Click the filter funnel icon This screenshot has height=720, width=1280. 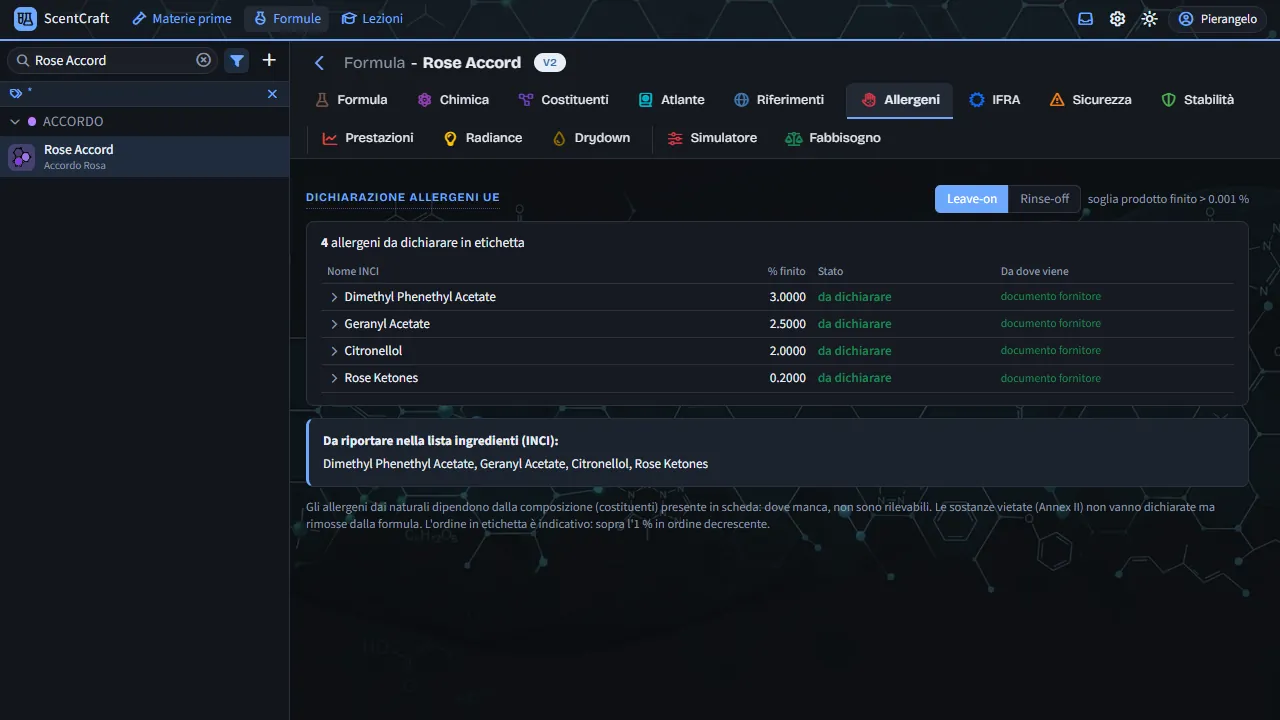[237, 60]
